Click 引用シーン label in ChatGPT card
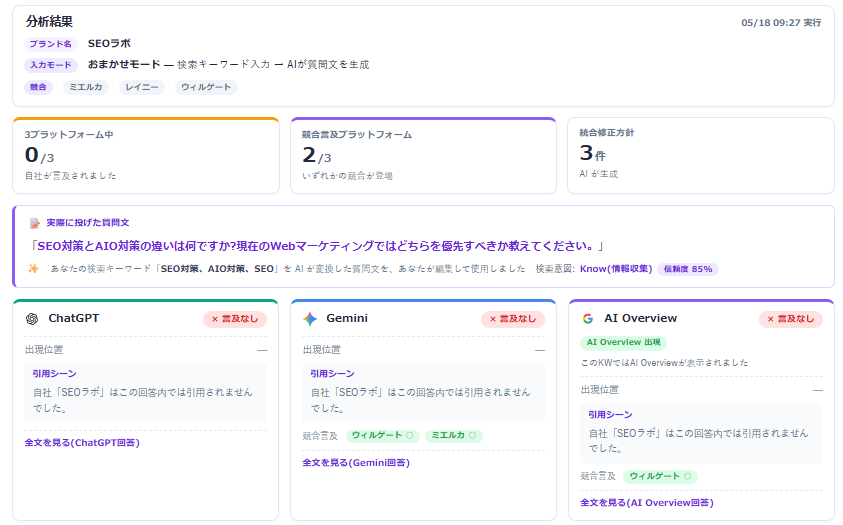This screenshot has width=843, height=525. [x=54, y=373]
